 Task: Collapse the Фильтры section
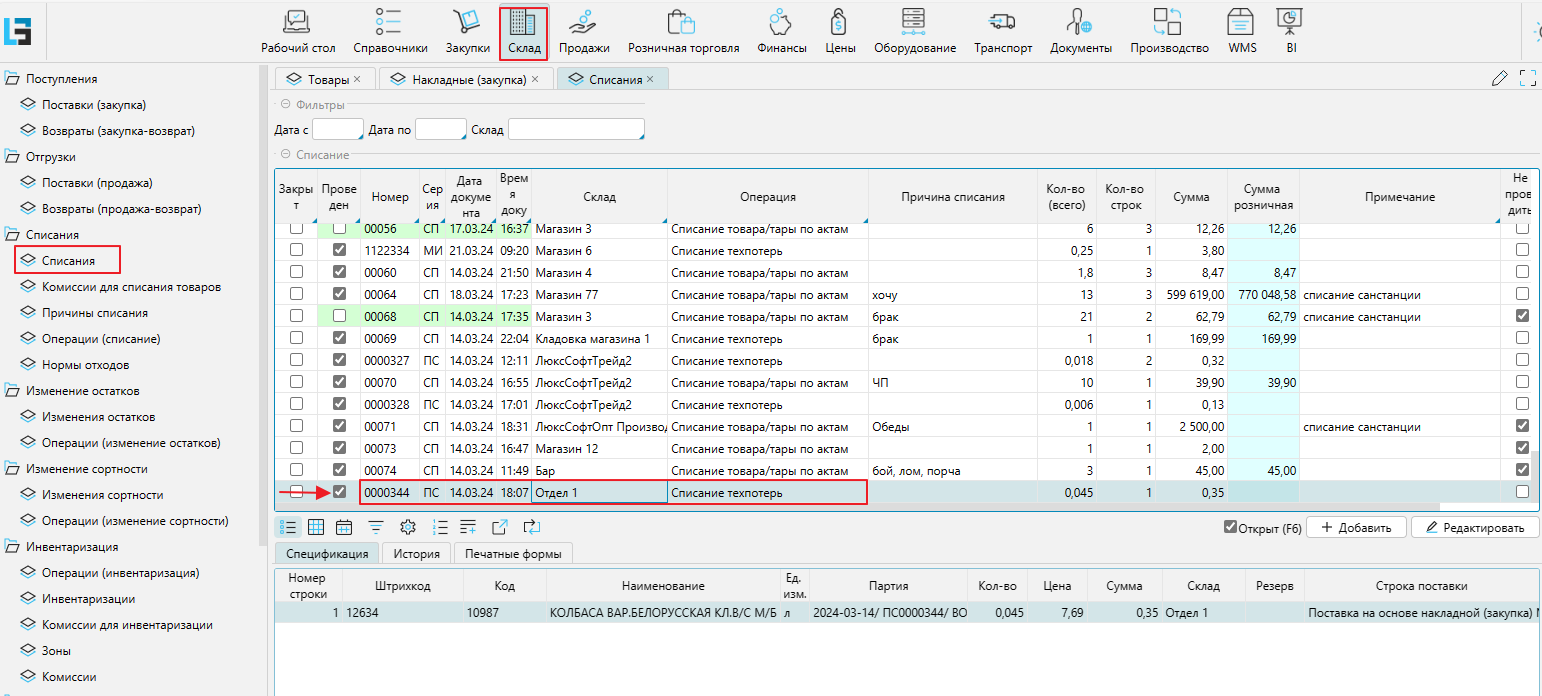click(286, 104)
